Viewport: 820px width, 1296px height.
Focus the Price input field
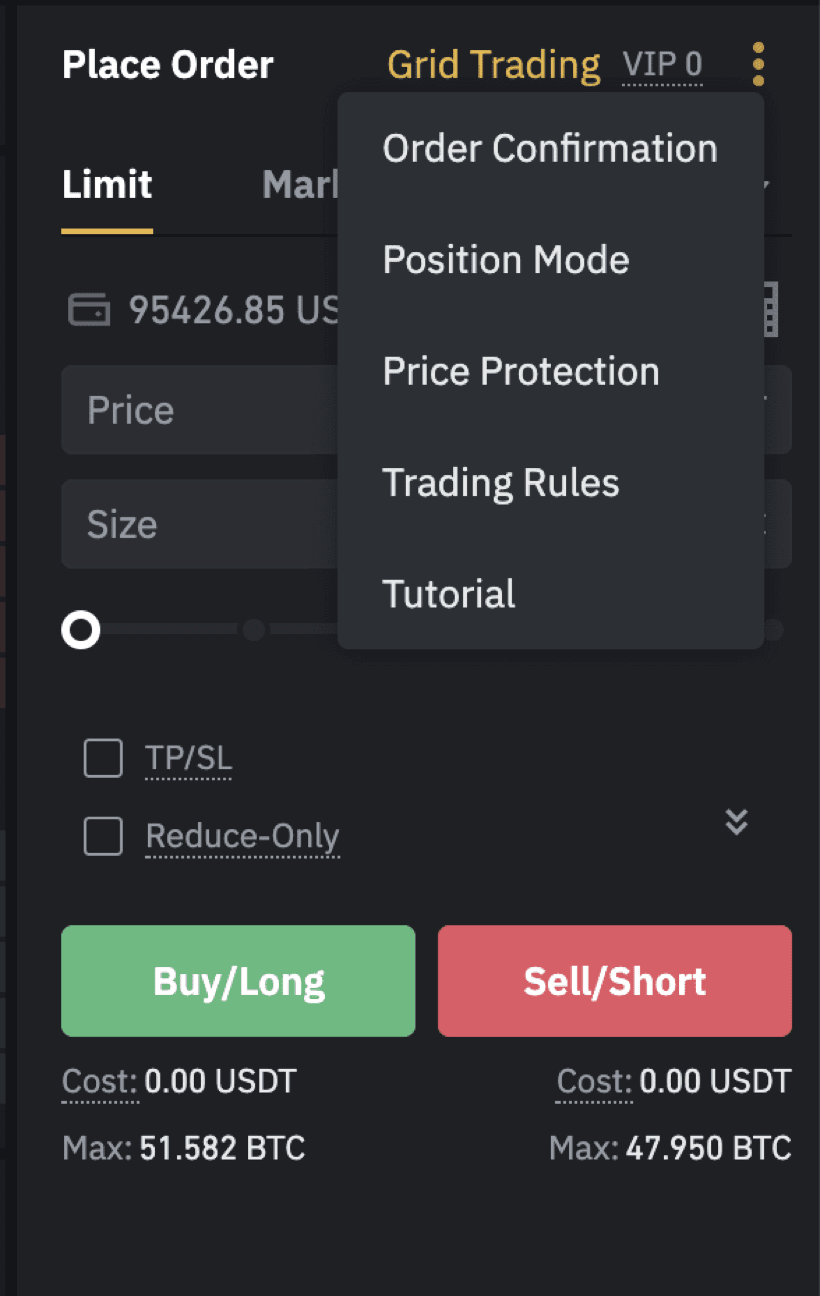pyautogui.click(x=426, y=410)
